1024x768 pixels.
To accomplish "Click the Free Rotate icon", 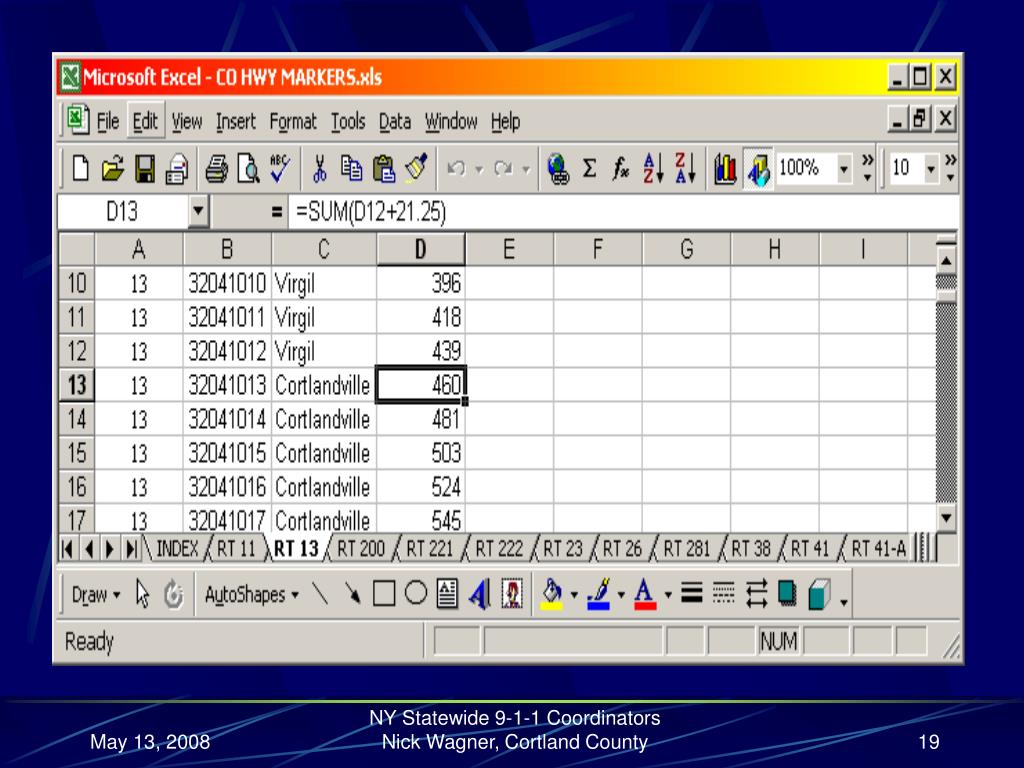I will click(x=174, y=594).
